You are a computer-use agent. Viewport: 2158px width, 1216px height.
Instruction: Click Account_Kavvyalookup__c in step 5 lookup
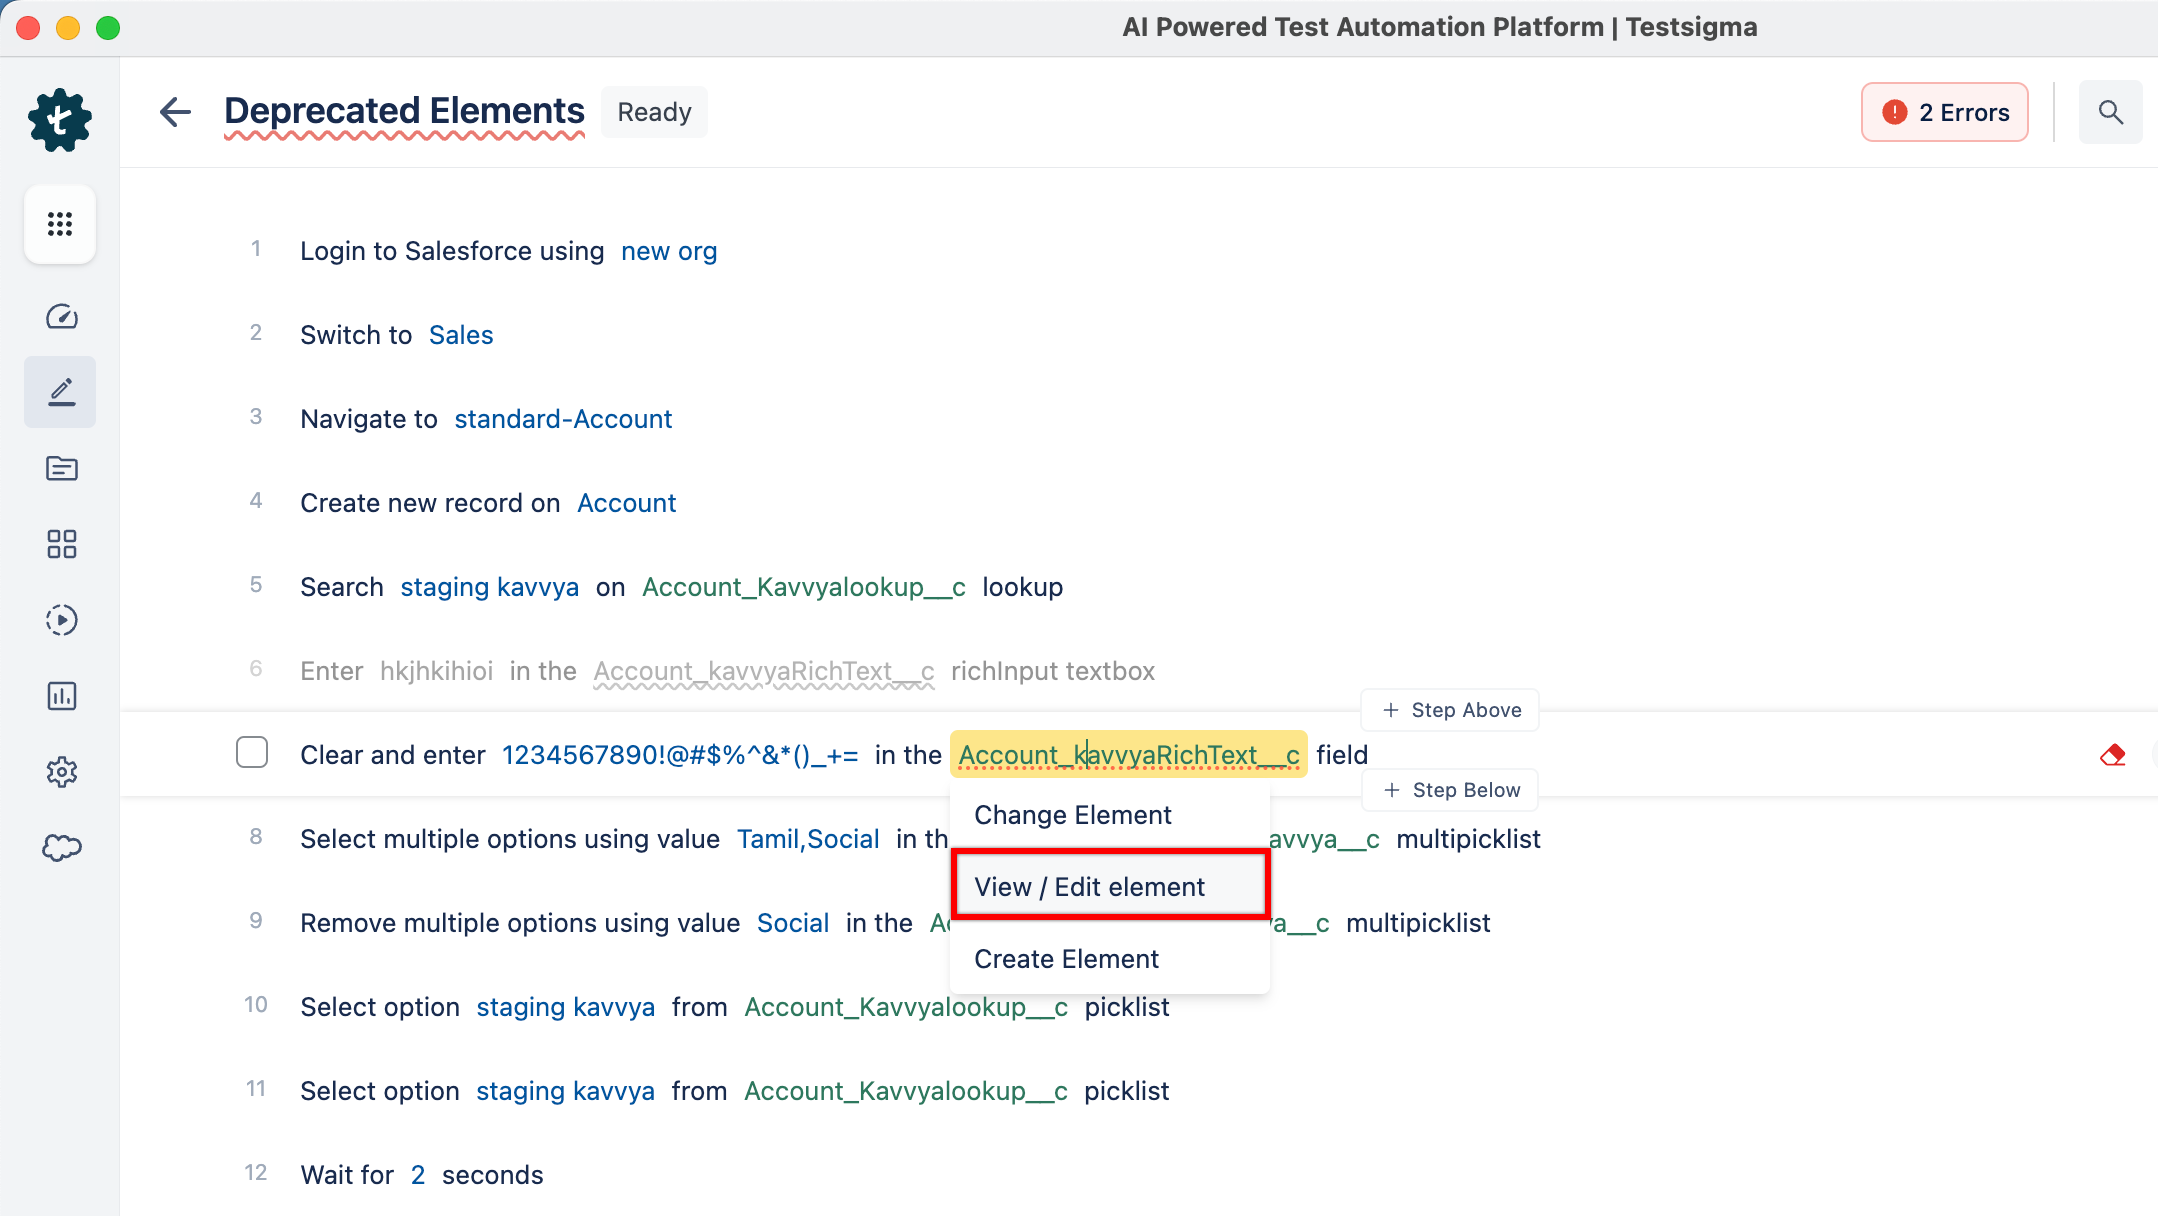[804, 587]
